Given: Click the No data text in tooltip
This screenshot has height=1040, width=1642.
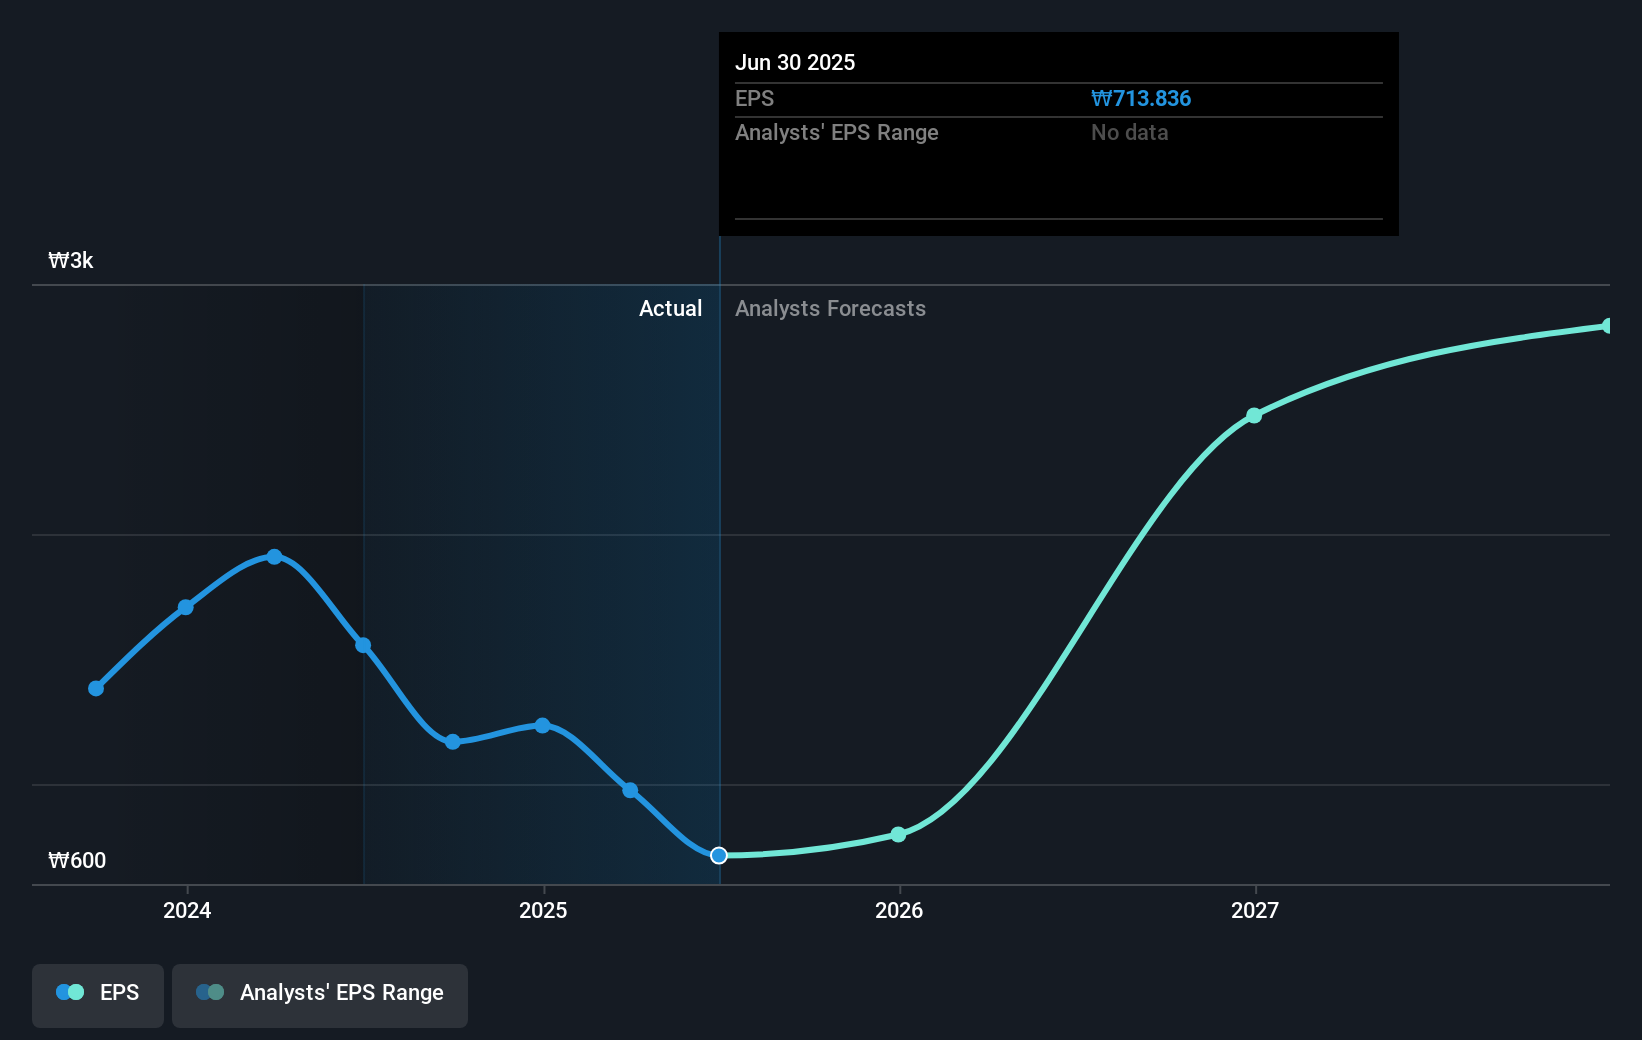Looking at the screenshot, I should point(1129,132).
